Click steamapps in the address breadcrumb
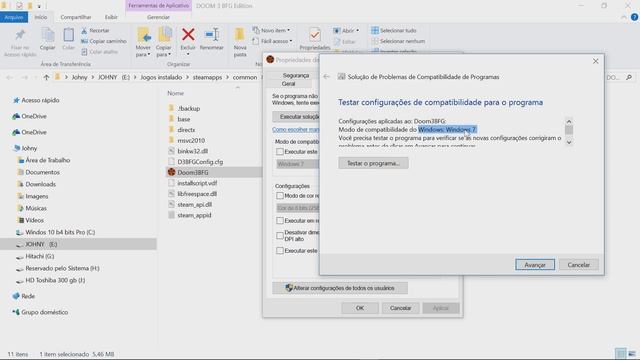 [x=207, y=77]
